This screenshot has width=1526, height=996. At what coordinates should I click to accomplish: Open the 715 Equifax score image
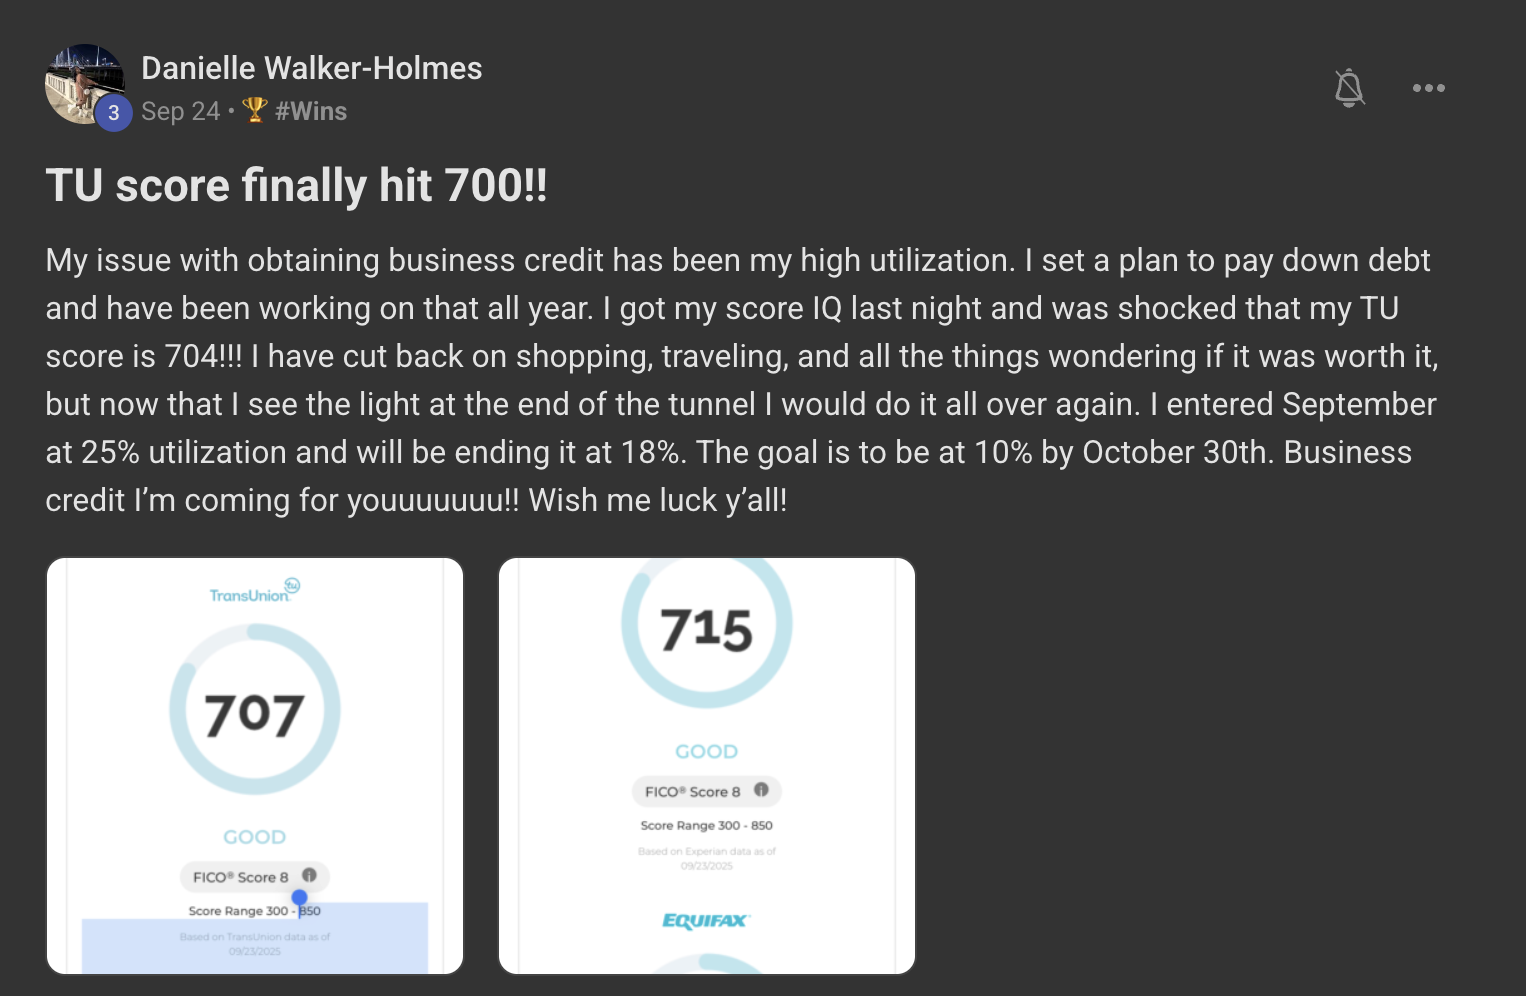click(x=707, y=766)
